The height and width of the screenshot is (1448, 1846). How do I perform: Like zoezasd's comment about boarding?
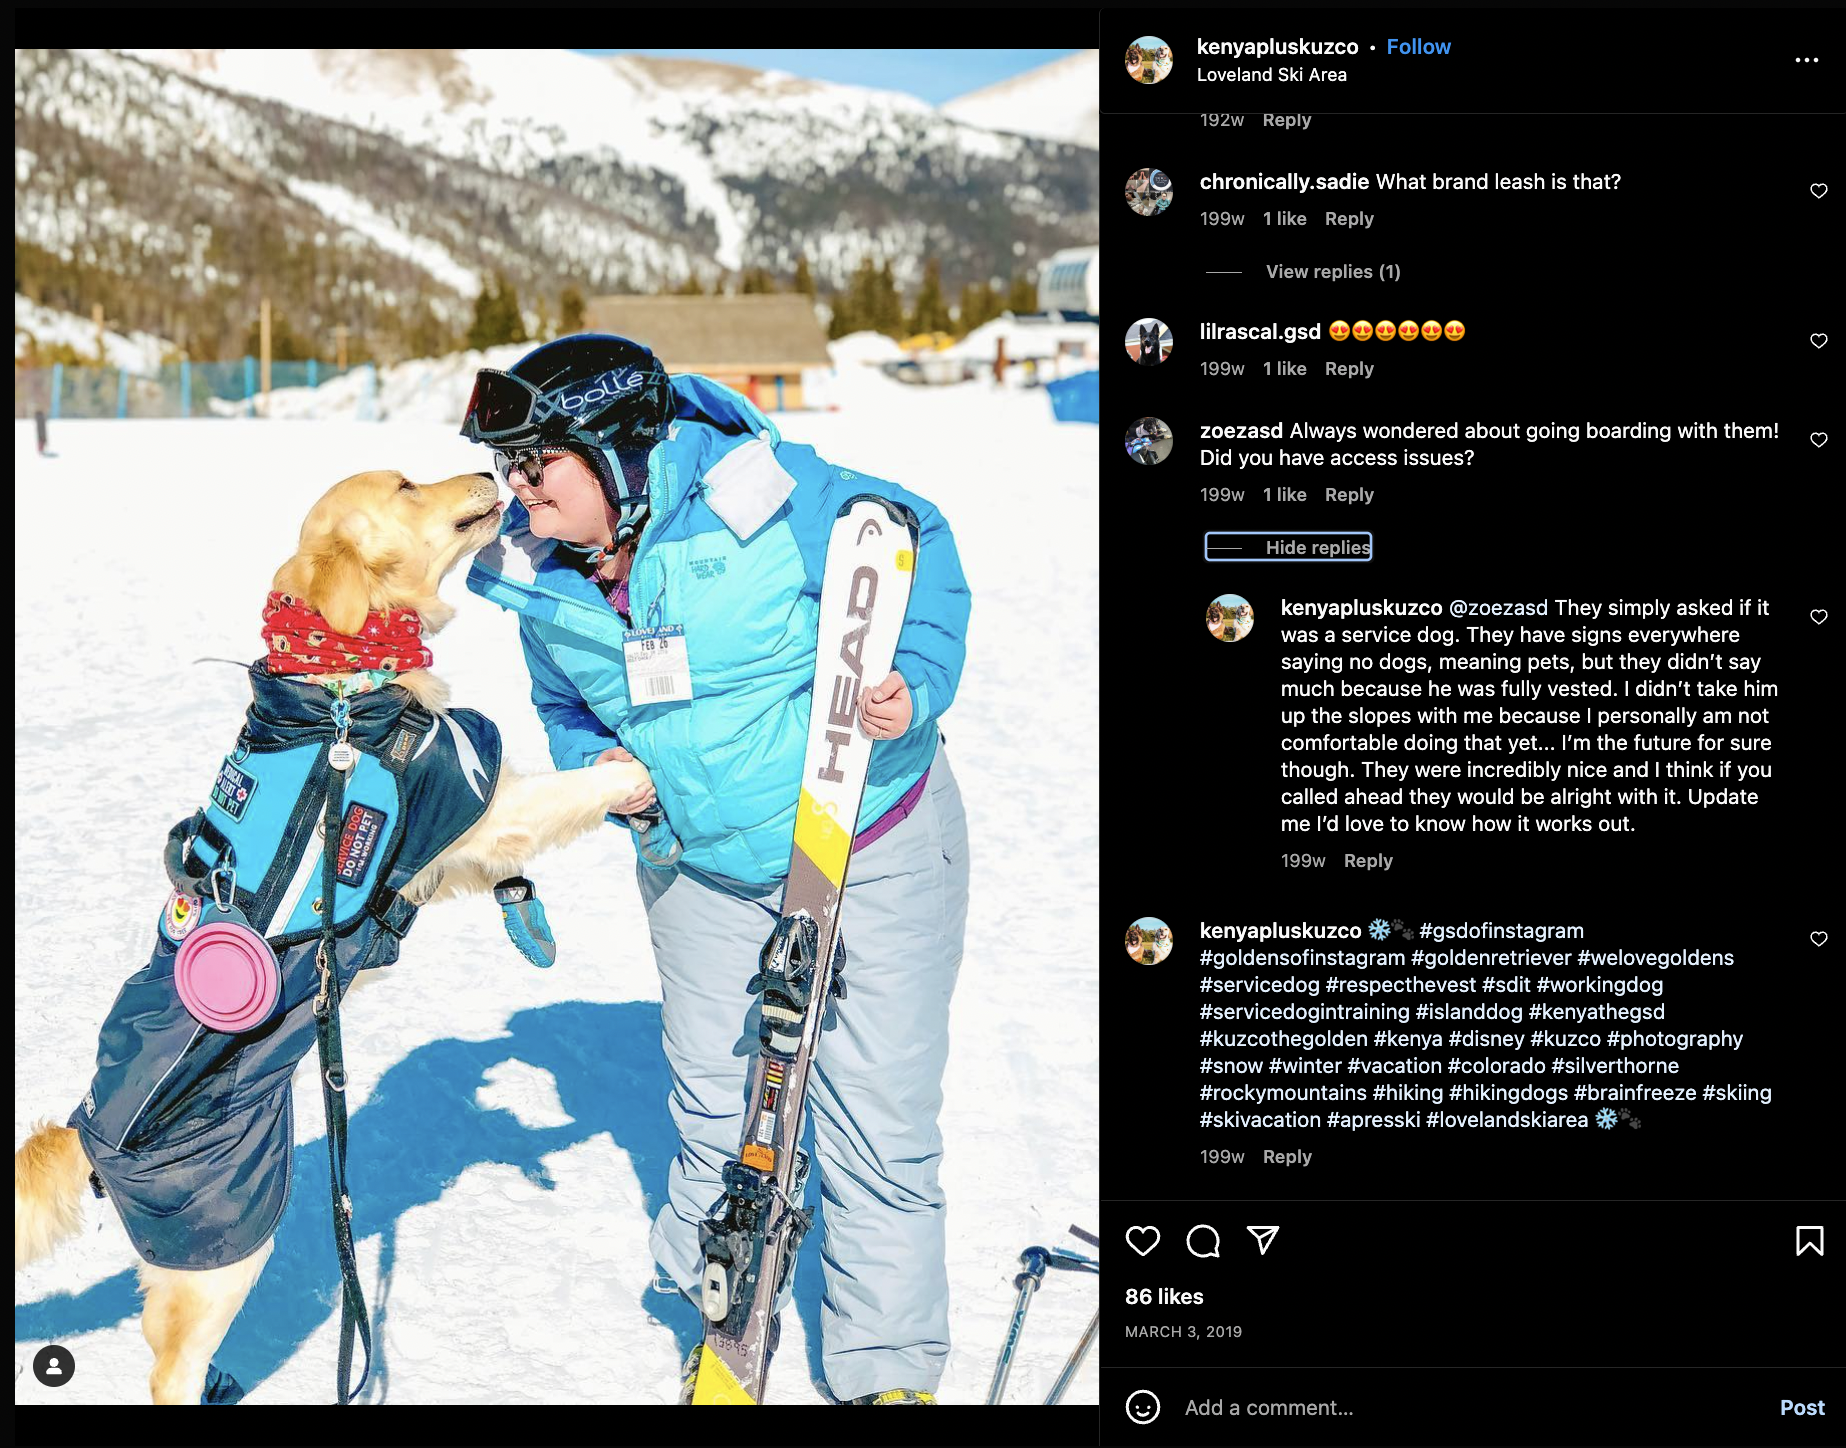coord(1819,440)
